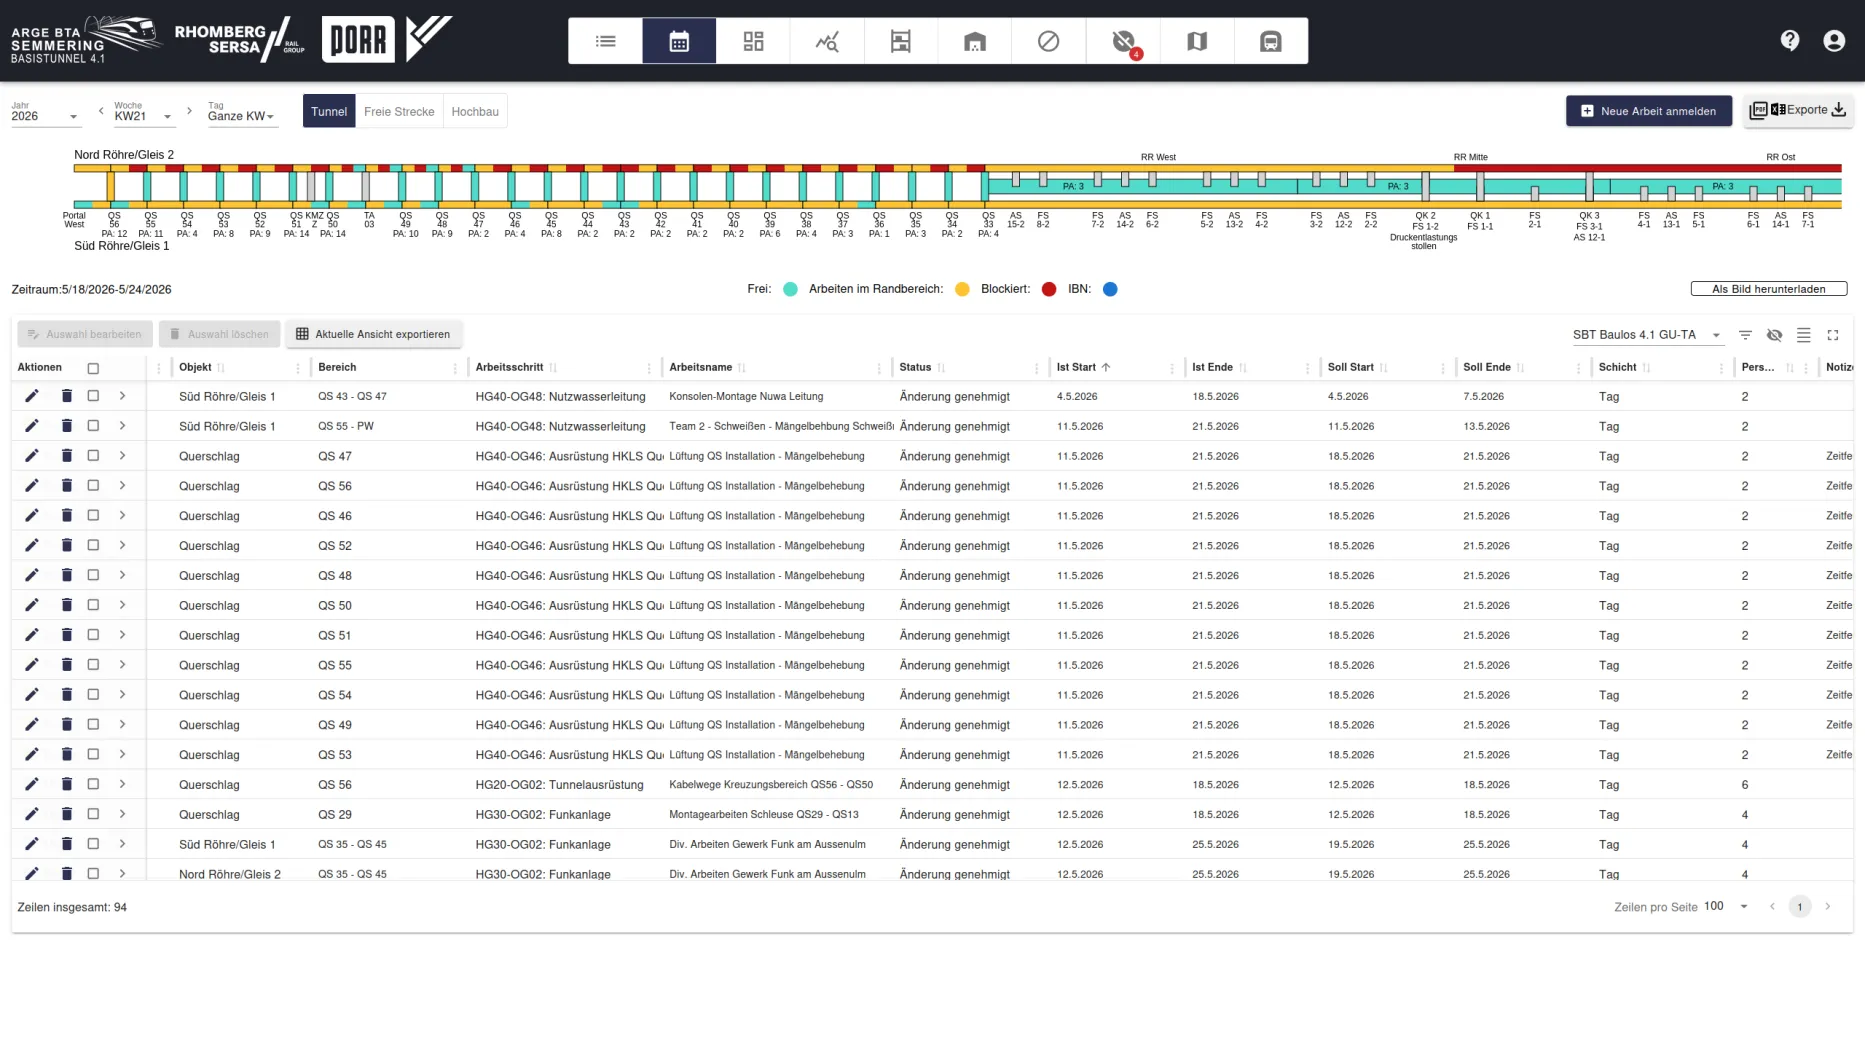The width and height of the screenshot is (1865, 1049).
Task: Open the Arbeitsschritt column options menu
Action: point(648,368)
